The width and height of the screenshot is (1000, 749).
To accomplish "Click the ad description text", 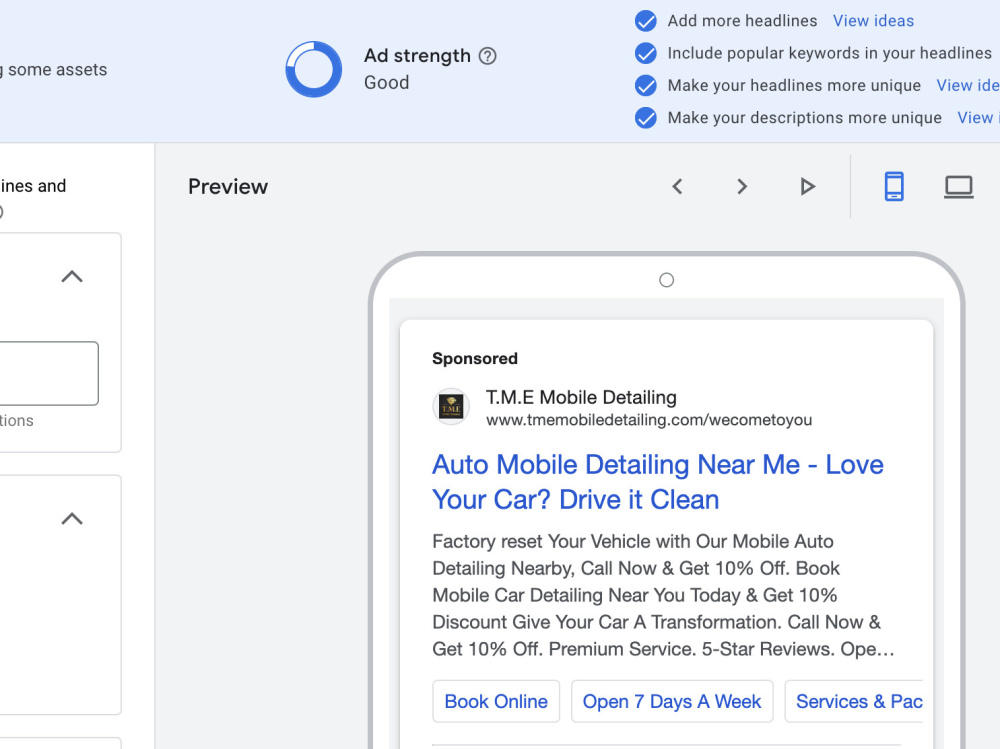I will tap(663, 595).
